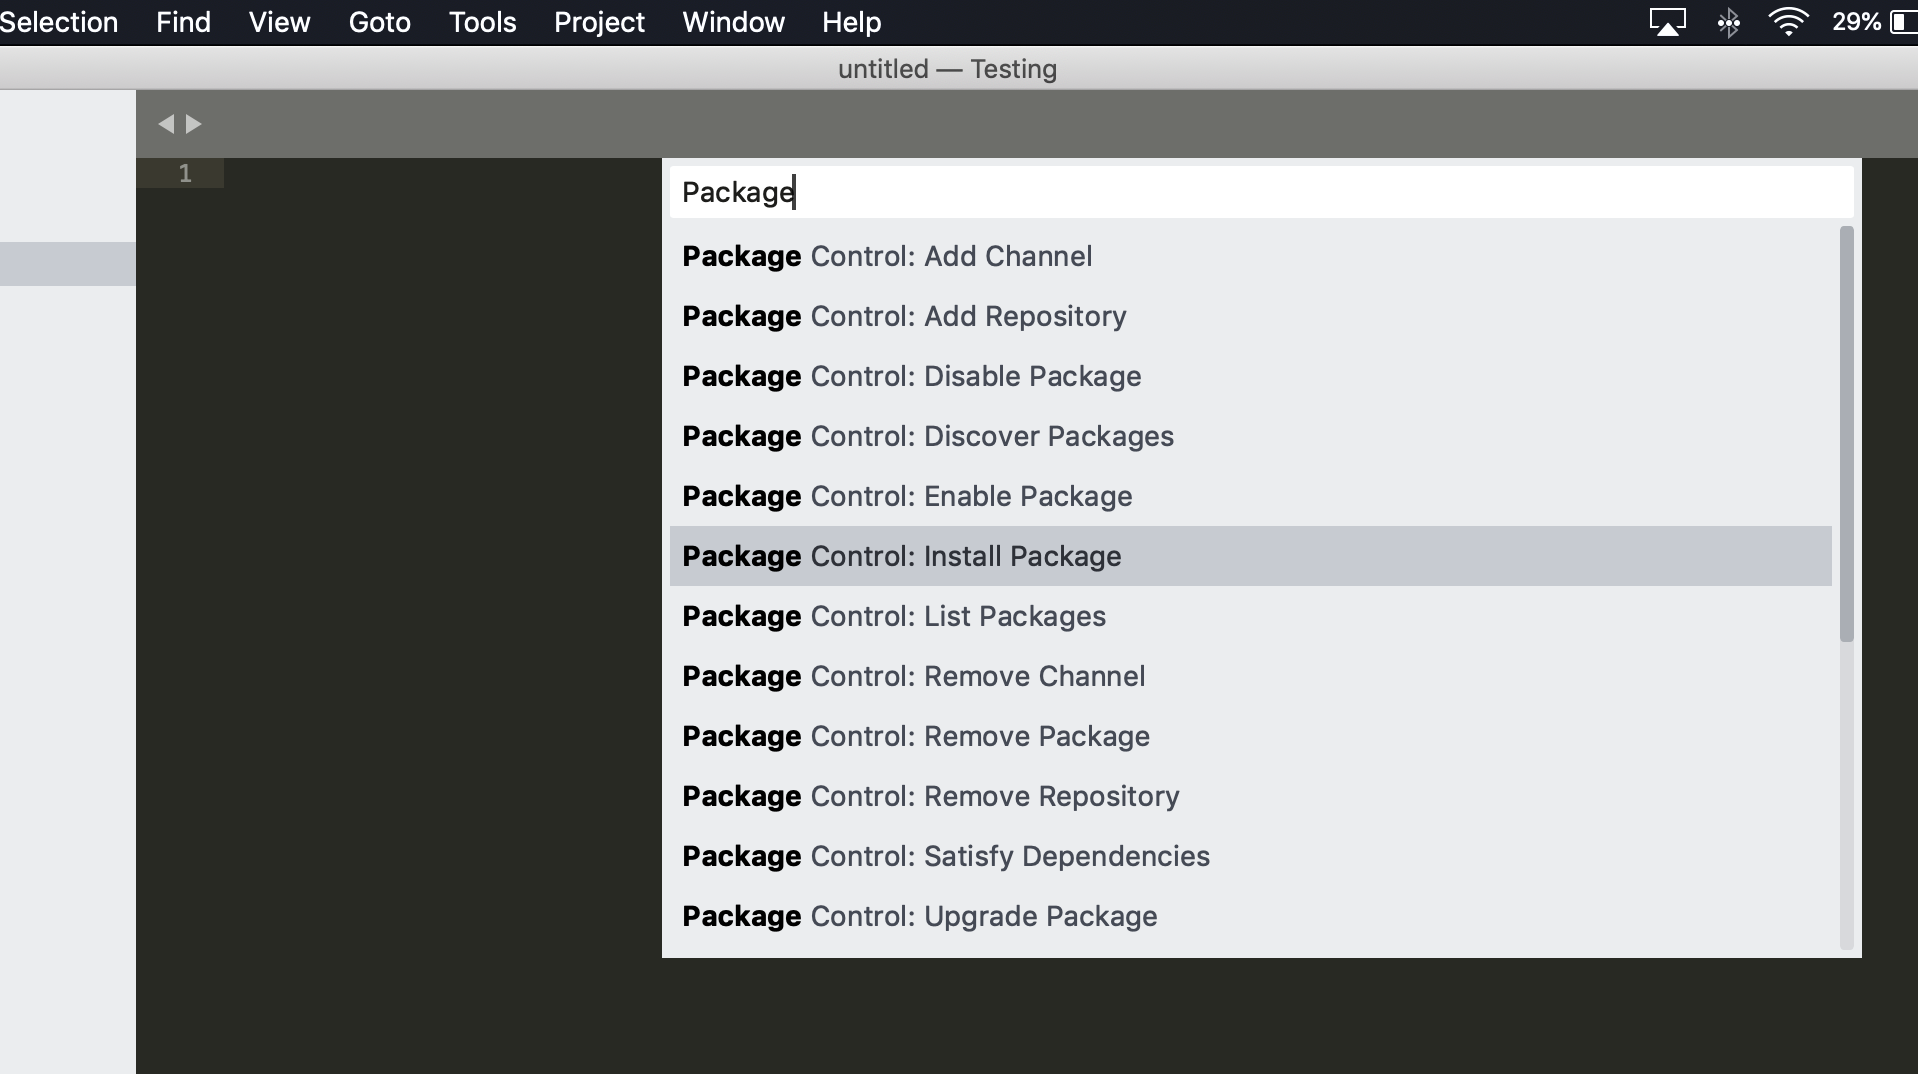Open the Window menu
Image resolution: width=1918 pixels, height=1074 pixels.
point(733,21)
